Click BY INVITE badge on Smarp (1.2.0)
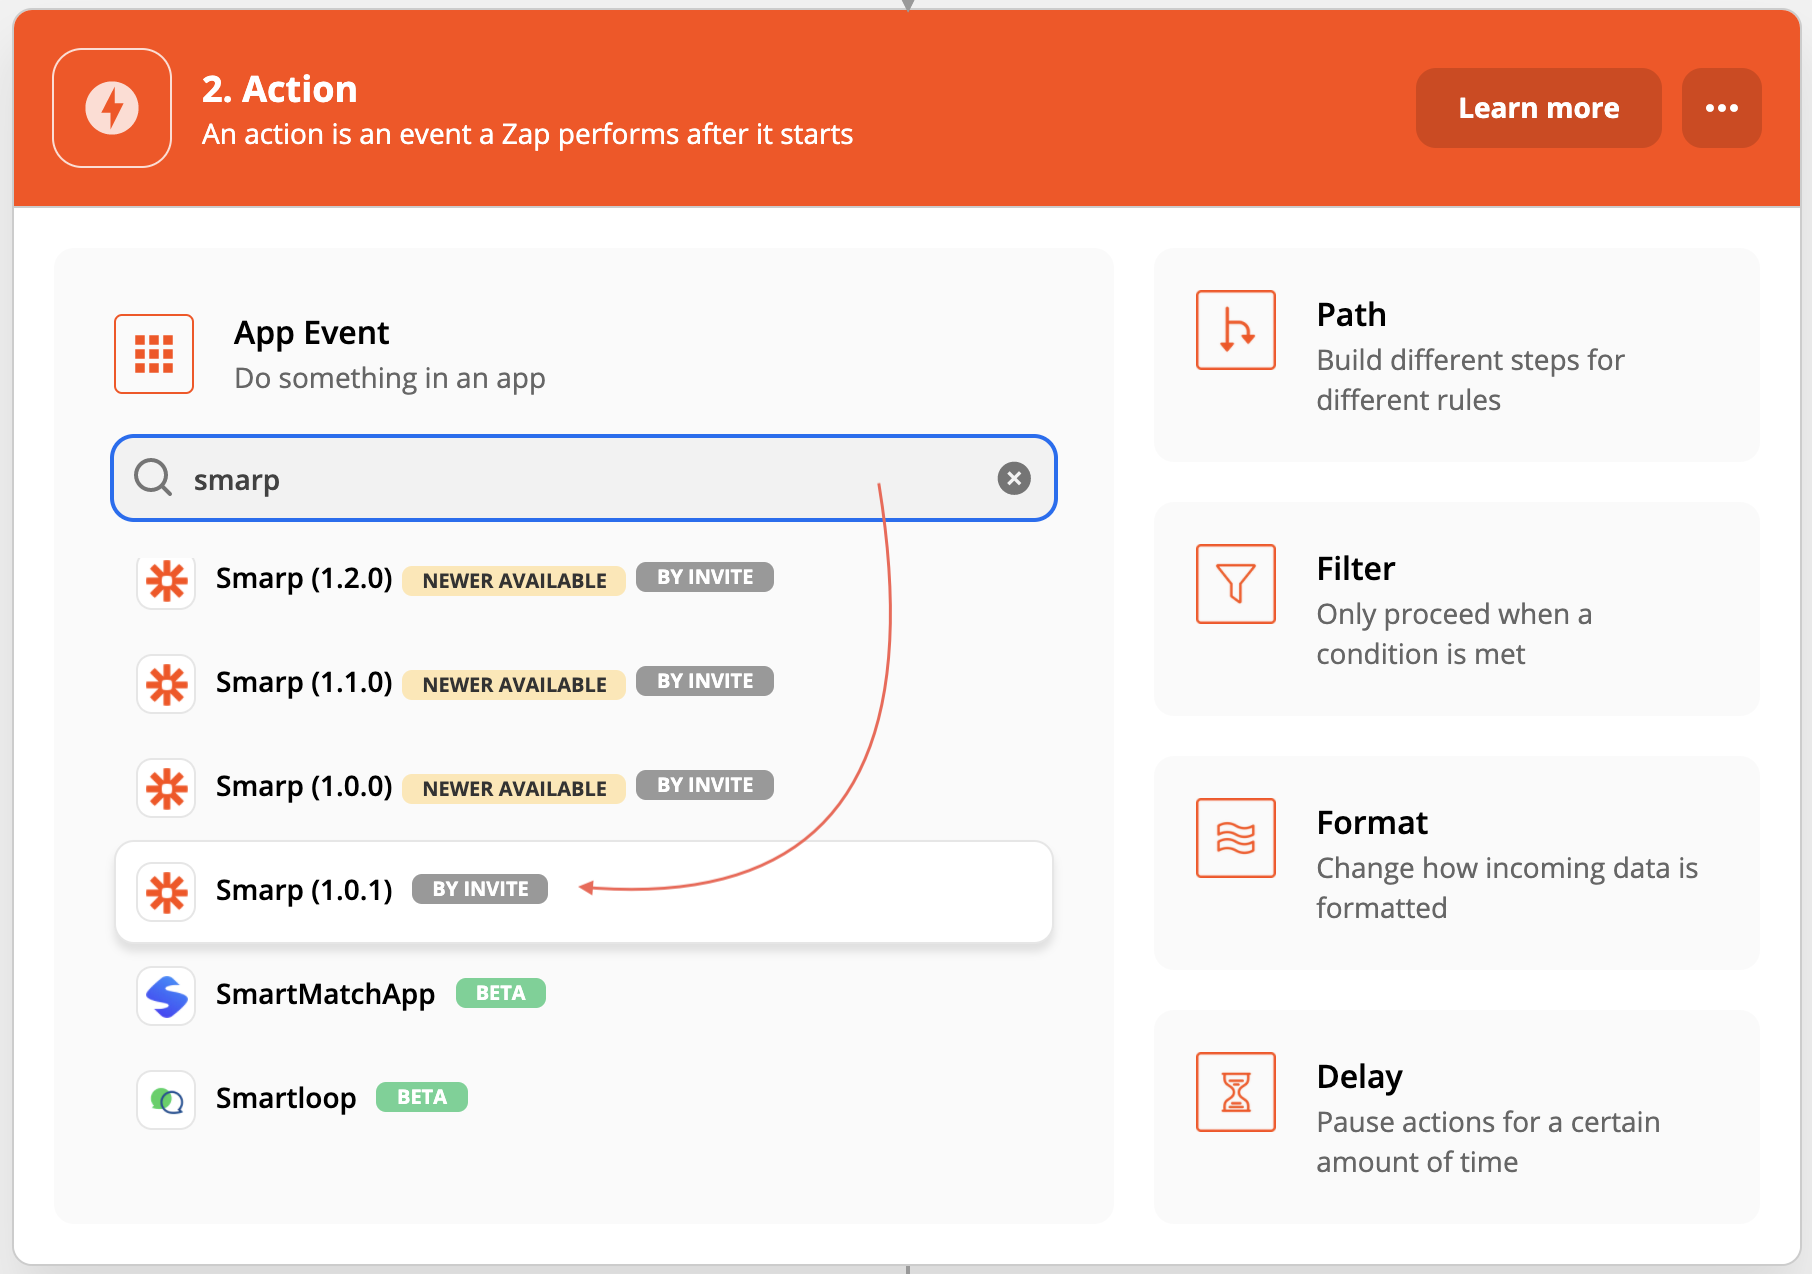Image resolution: width=1812 pixels, height=1274 pixels. point(705,577)
